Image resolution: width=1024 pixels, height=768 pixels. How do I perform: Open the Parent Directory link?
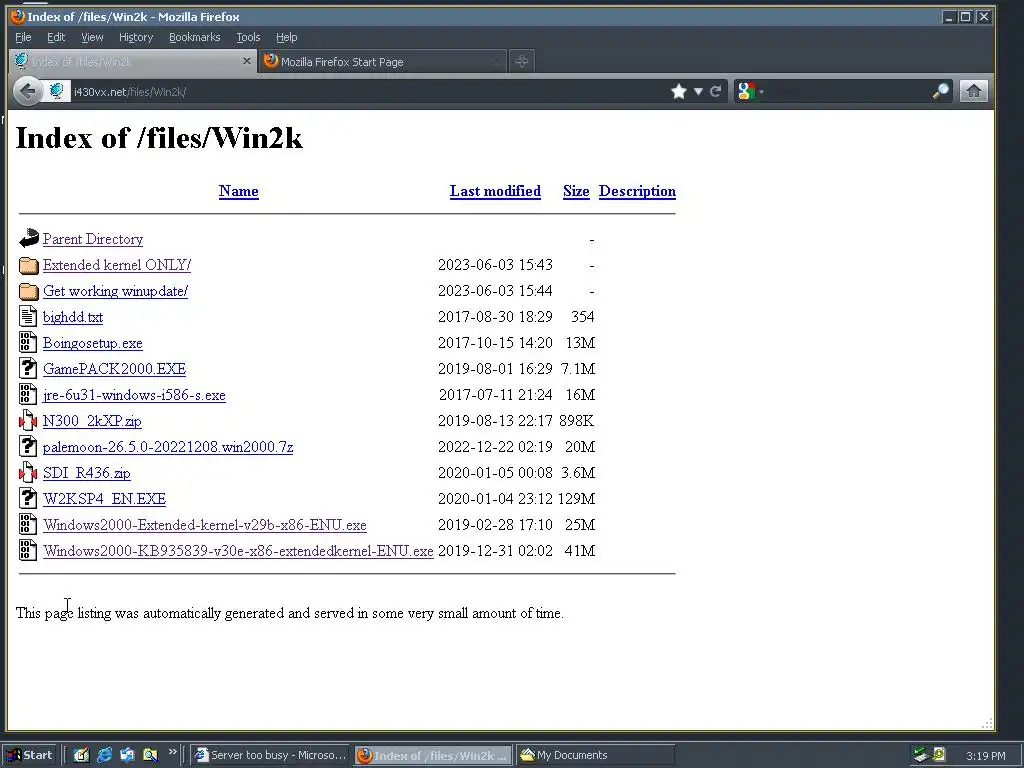93,239
